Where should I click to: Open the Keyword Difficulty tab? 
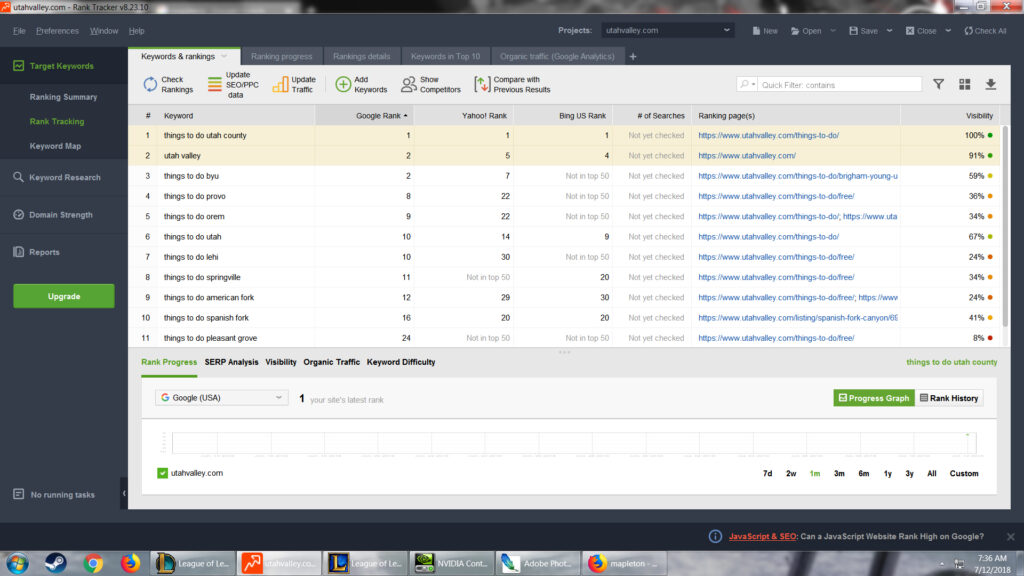[401, 362]
